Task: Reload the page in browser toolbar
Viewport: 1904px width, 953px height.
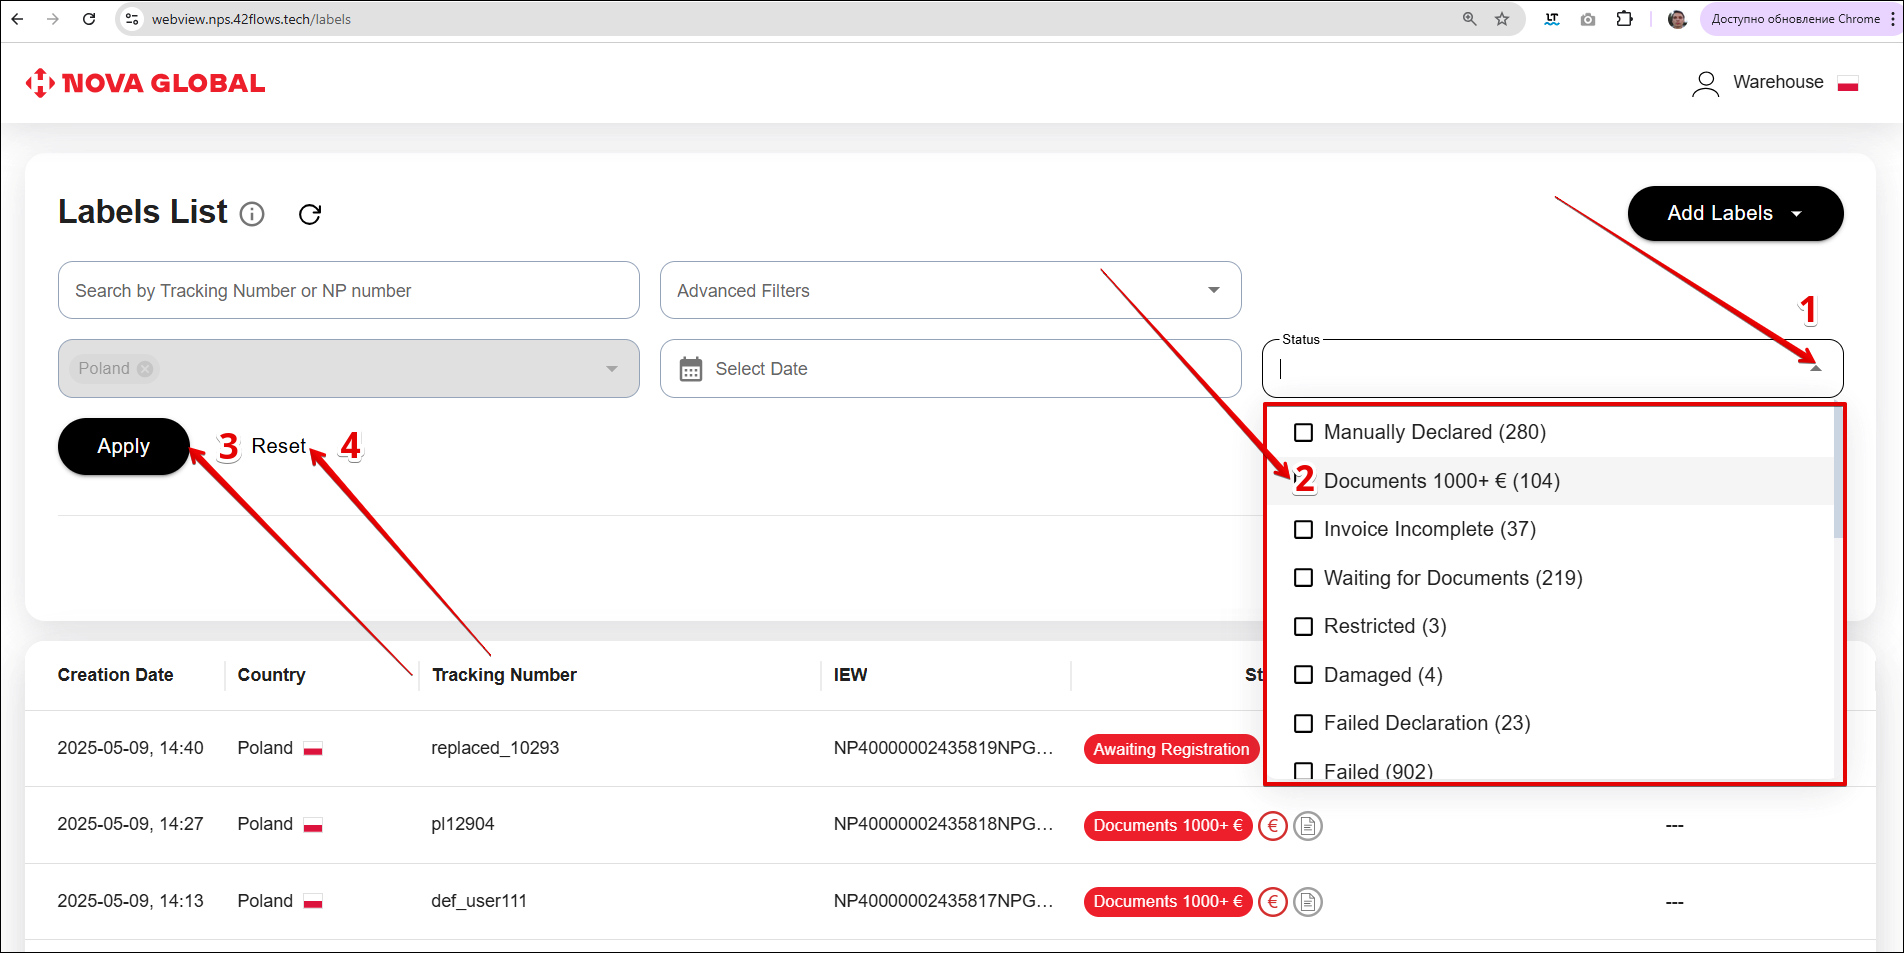Action: tap(89, 19)
